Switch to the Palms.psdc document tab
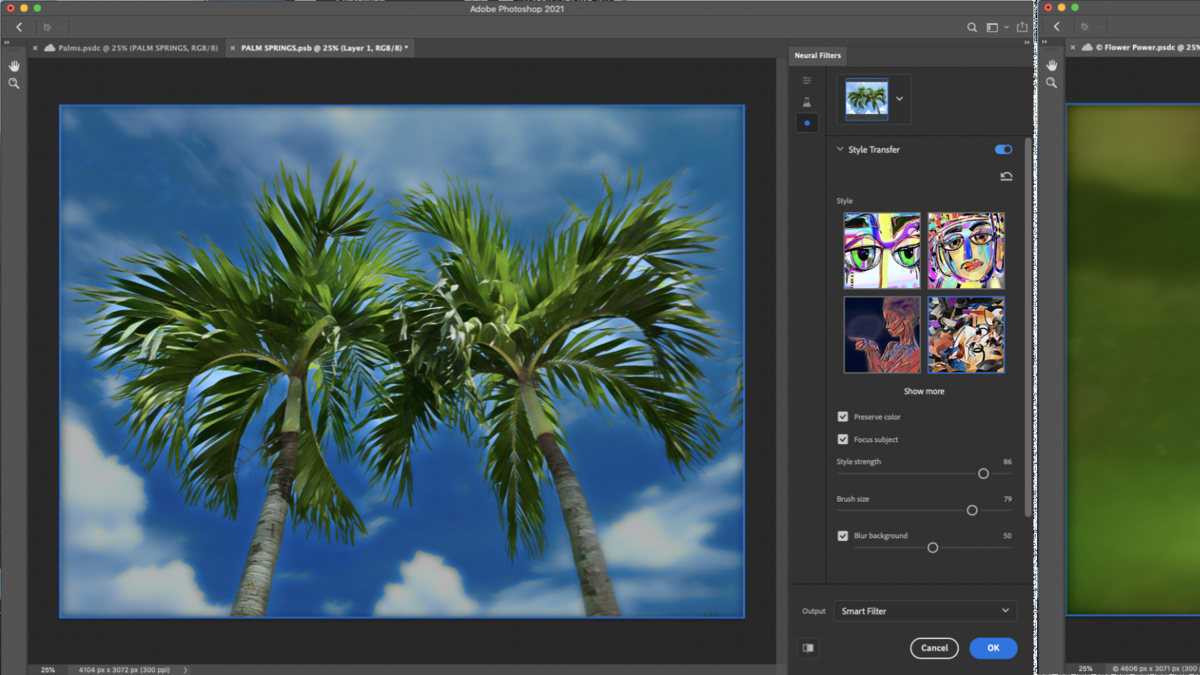The width and height of the screenshot is (1200, 675). [128, 48]
